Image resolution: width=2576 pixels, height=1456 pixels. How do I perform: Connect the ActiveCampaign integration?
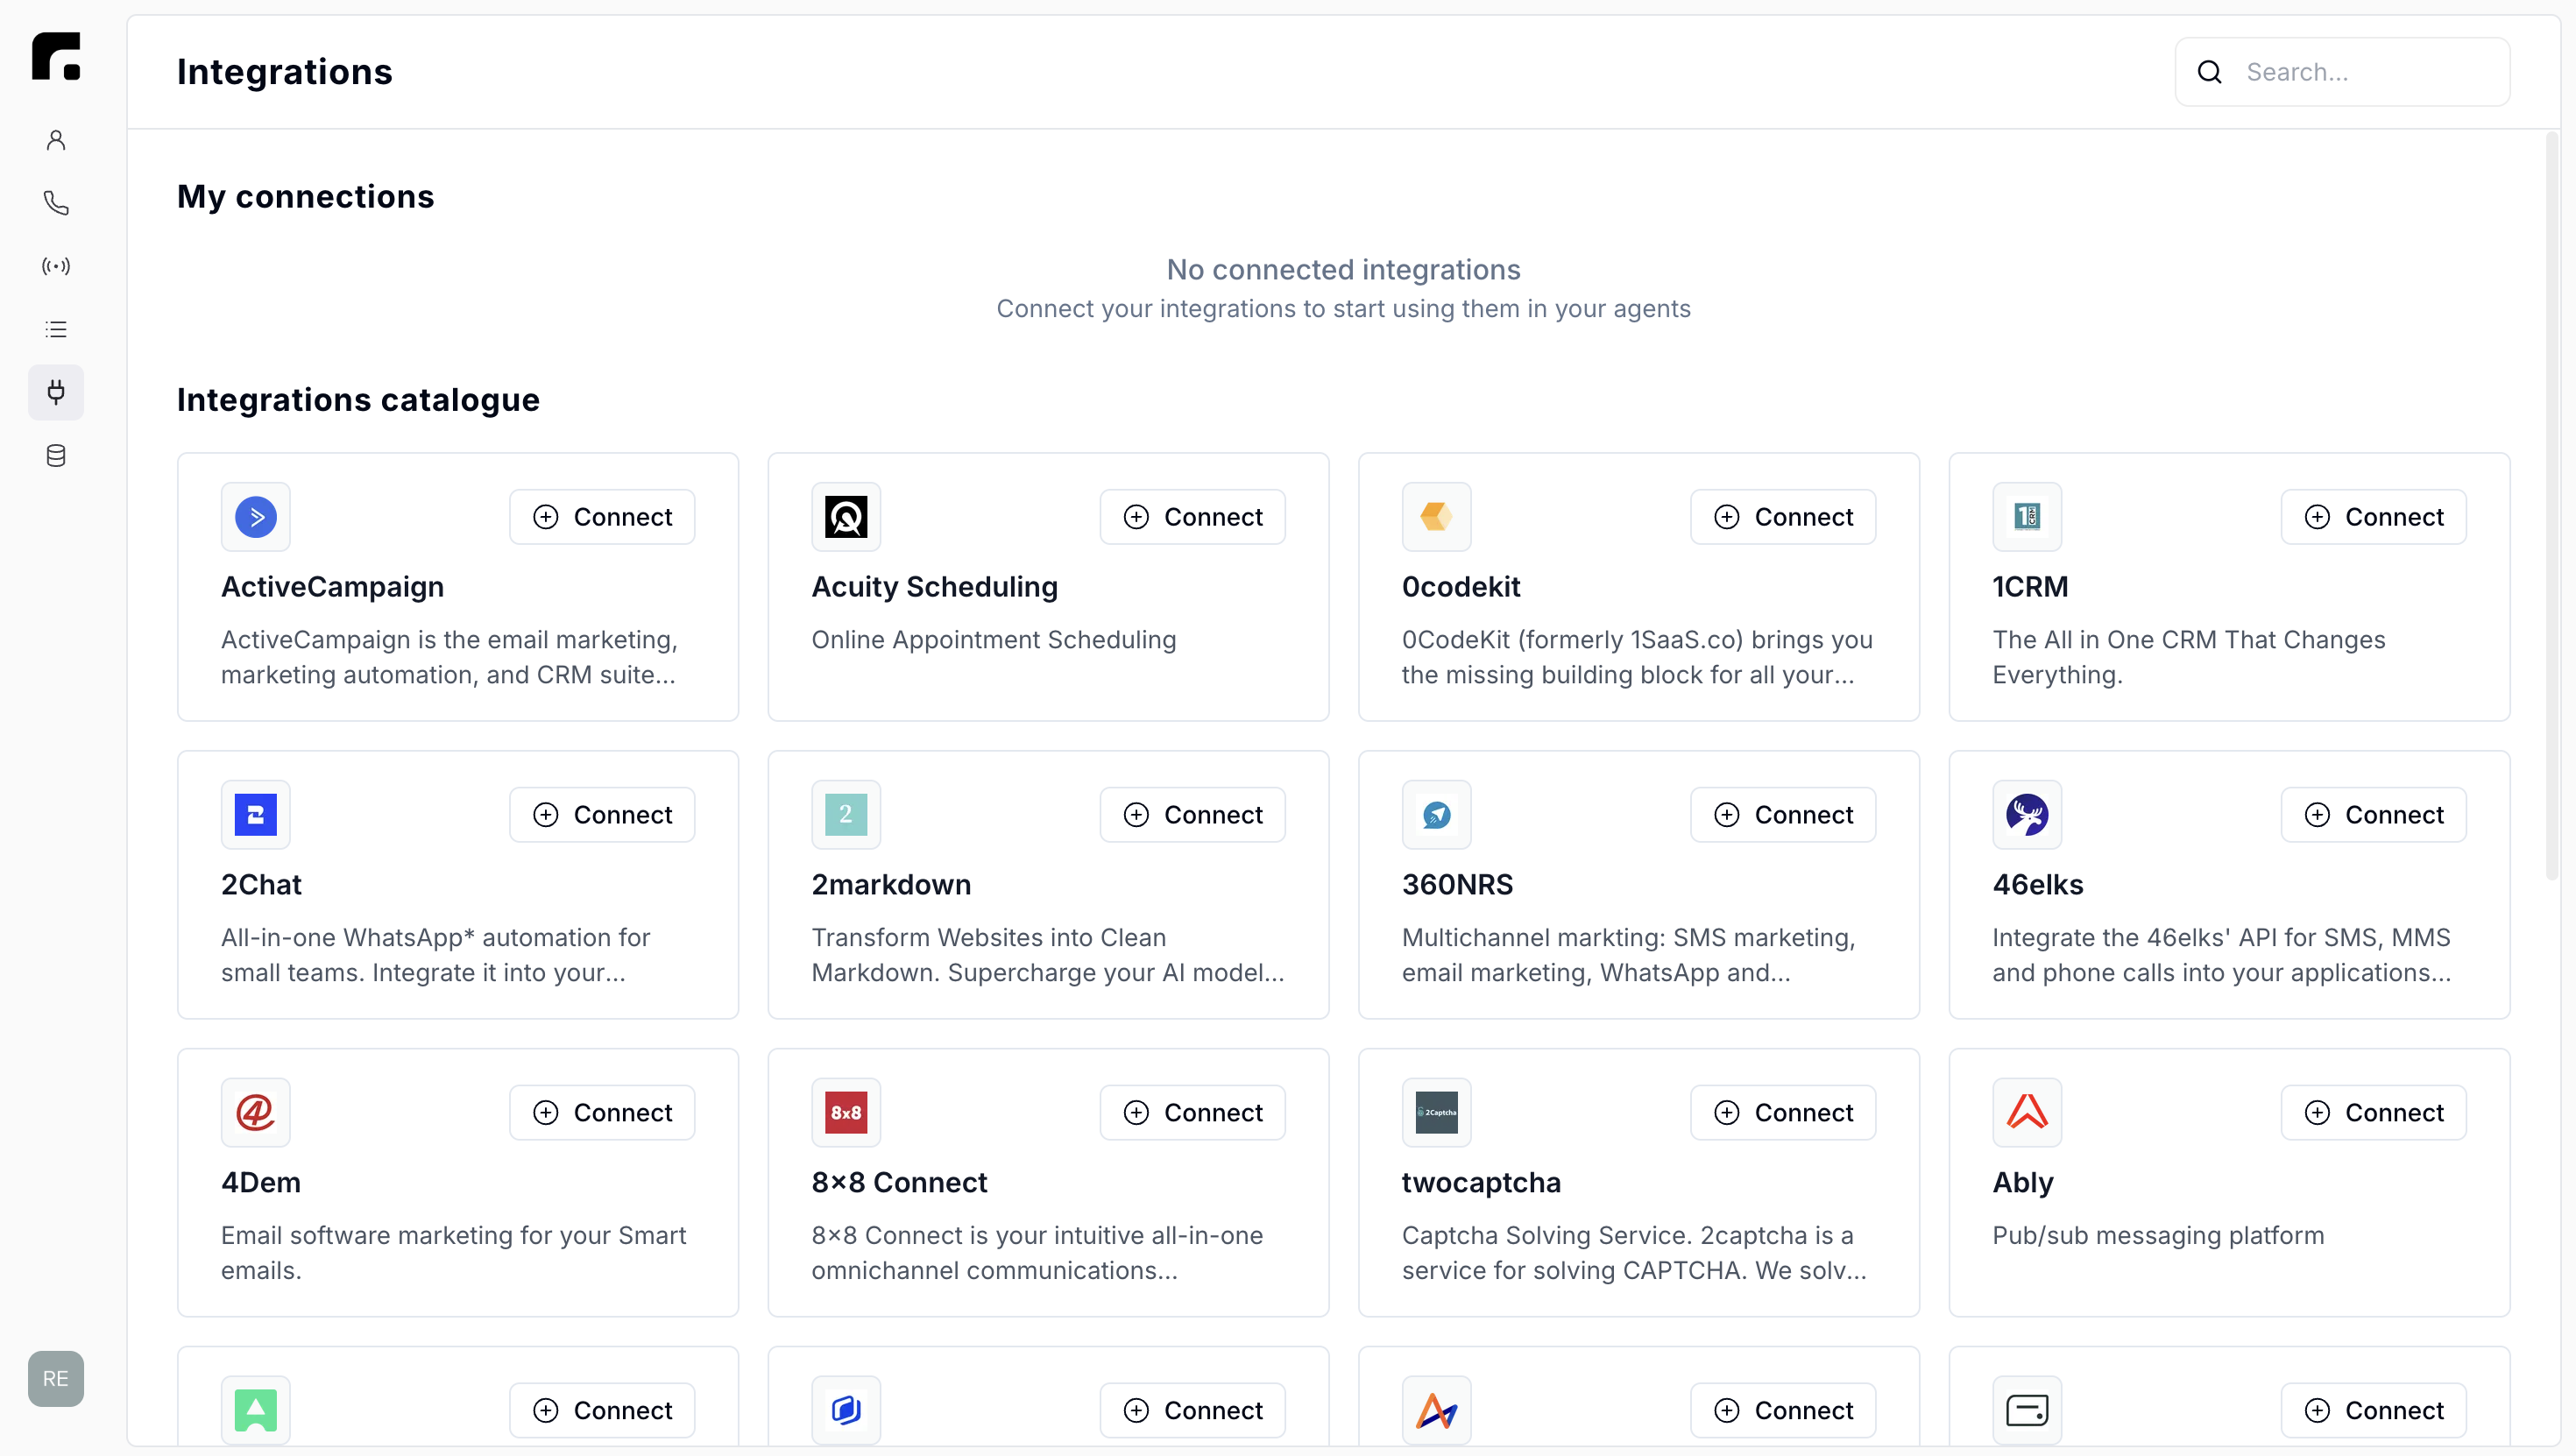point(602,517)
